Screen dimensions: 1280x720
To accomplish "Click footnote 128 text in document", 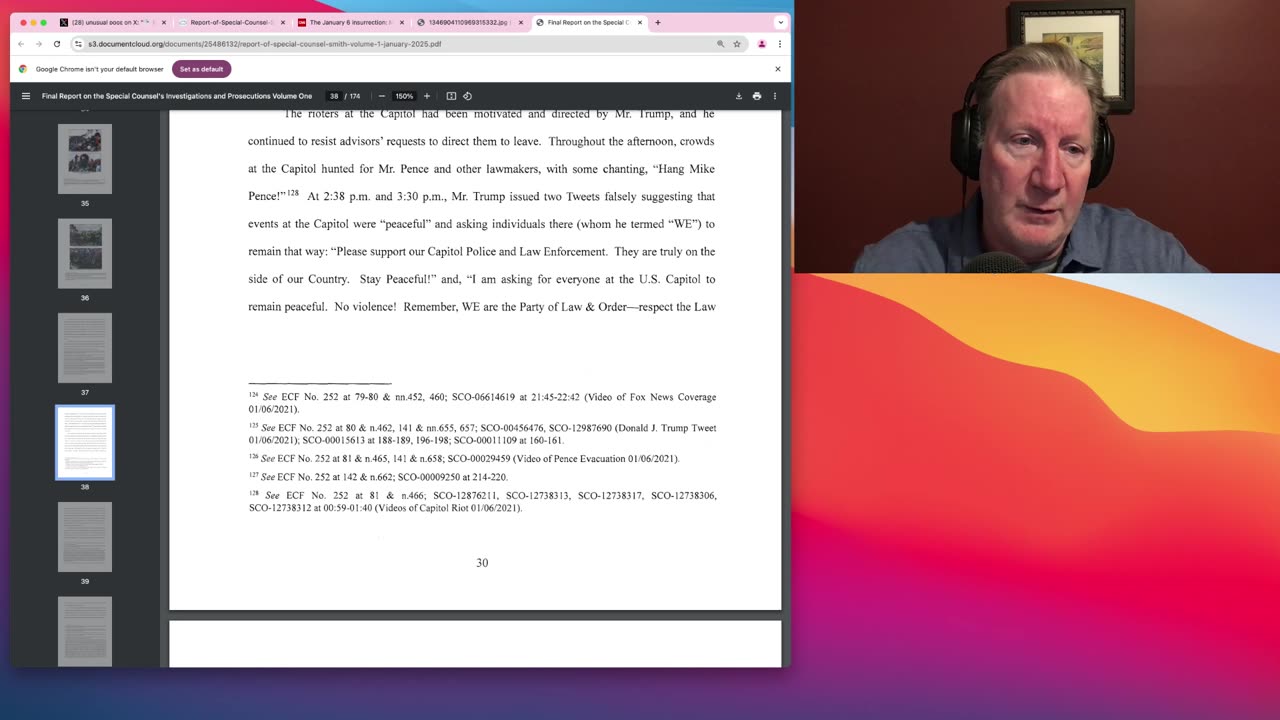I will click(482, 501).
